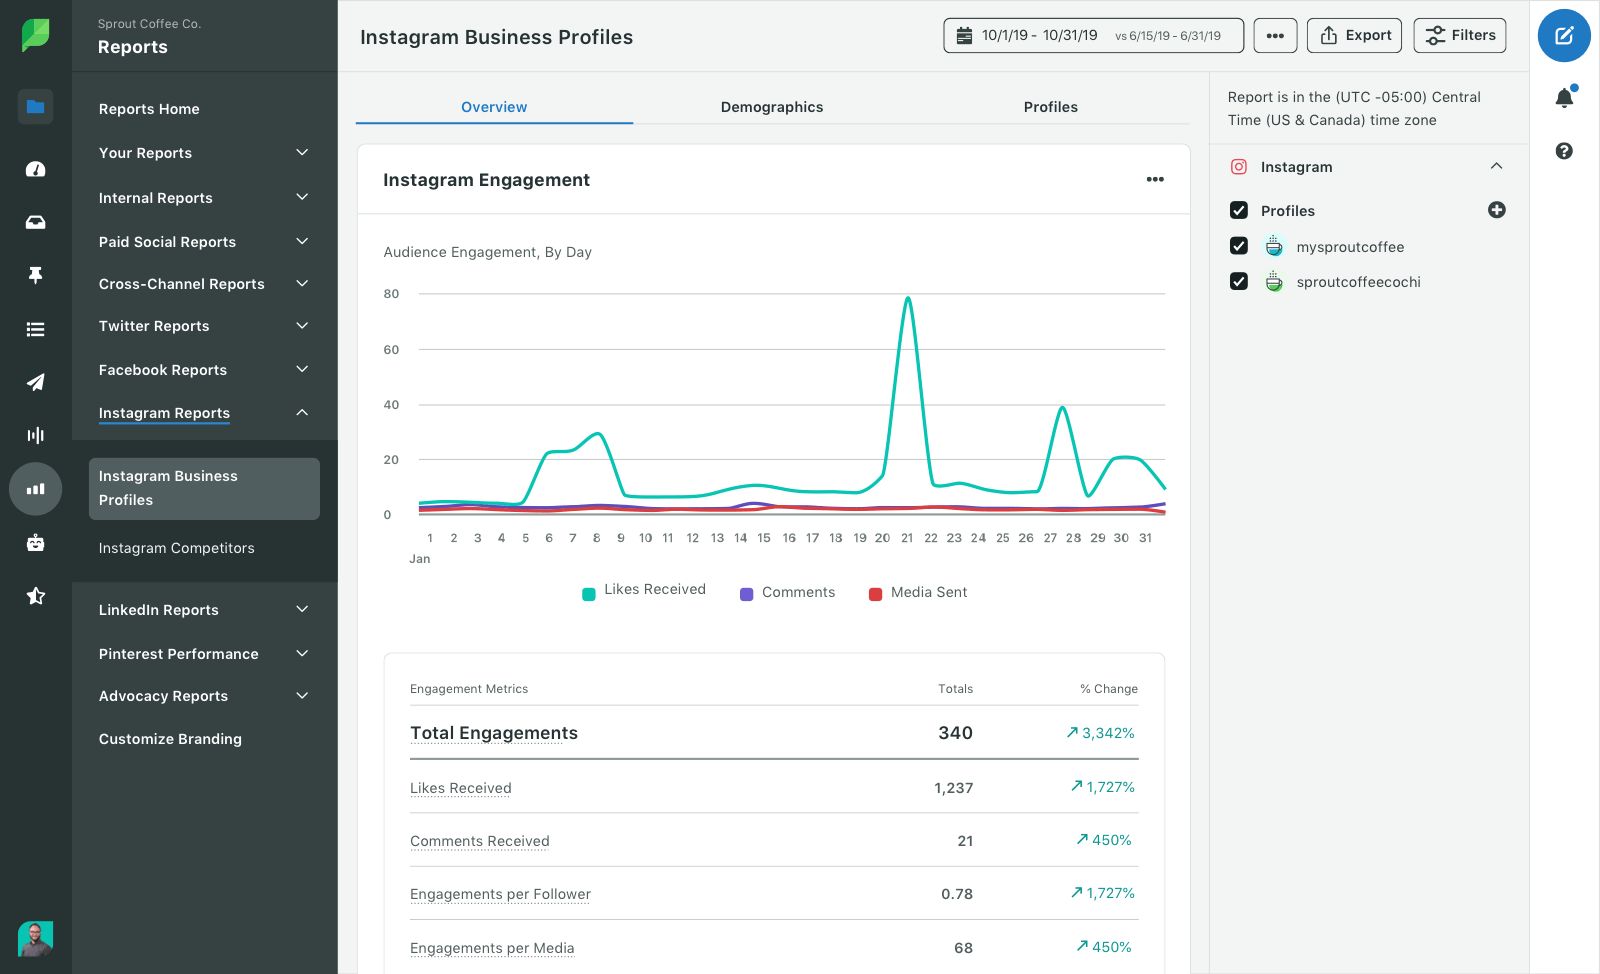The height and width of the screenshot is (974, 1600).
Task: Open Customize Branding
Action: (x=170, y=739)
